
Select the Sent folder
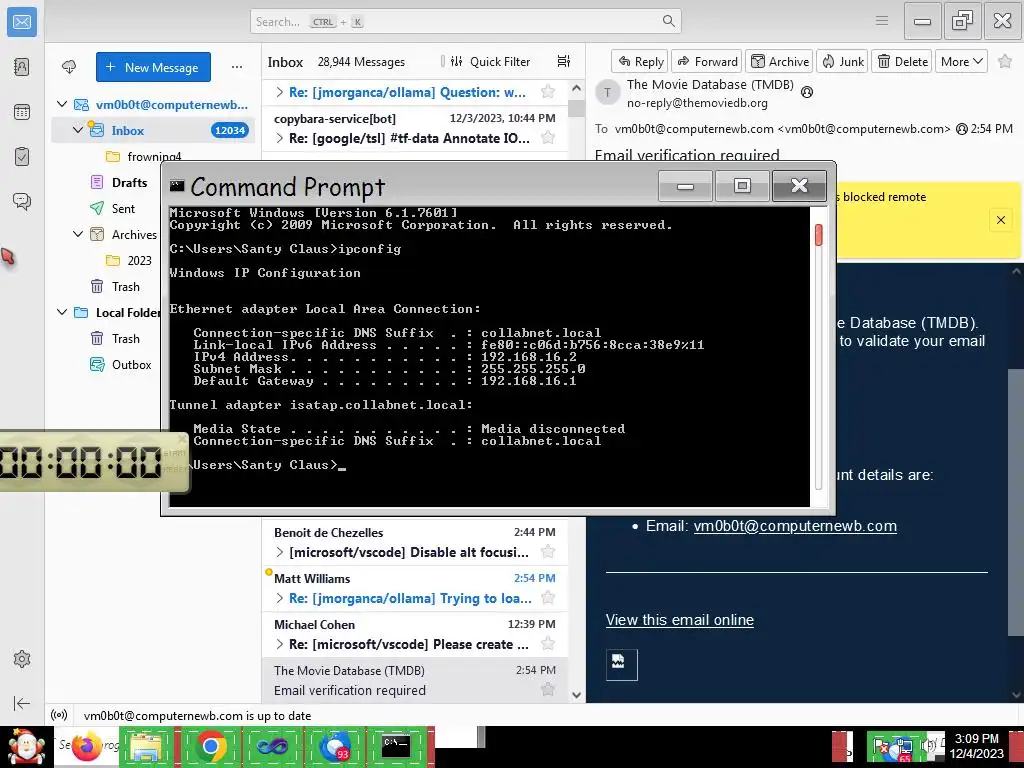coord(123,208)
